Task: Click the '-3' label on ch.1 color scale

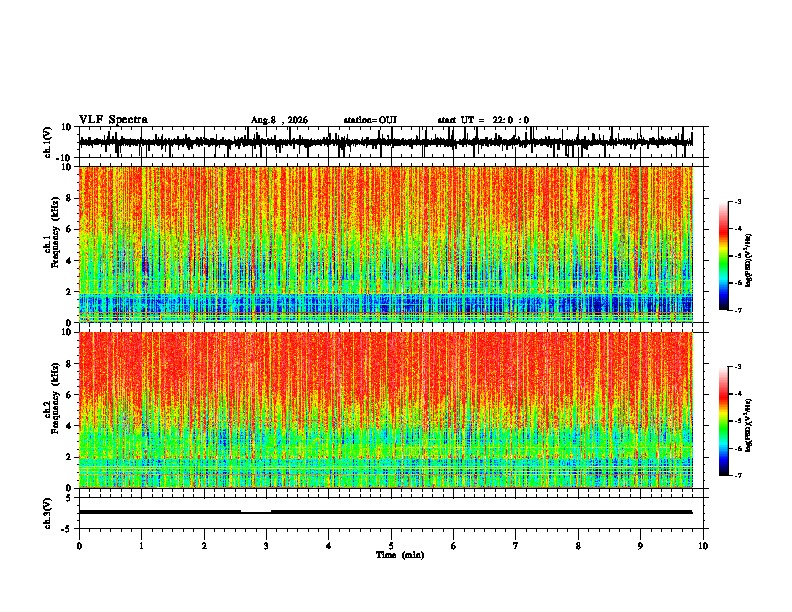Action: coord(738,201)
